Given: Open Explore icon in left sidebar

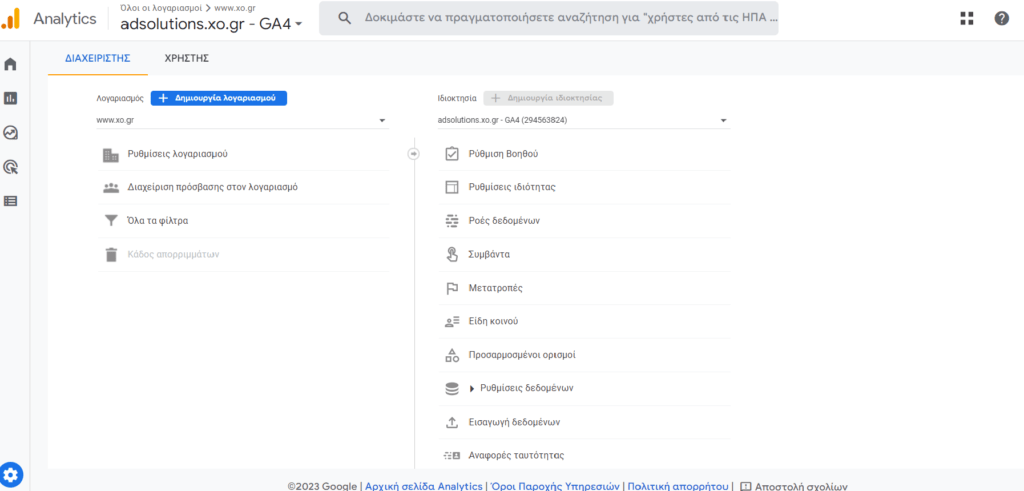Looking at the screenshot, I should 10,133.
